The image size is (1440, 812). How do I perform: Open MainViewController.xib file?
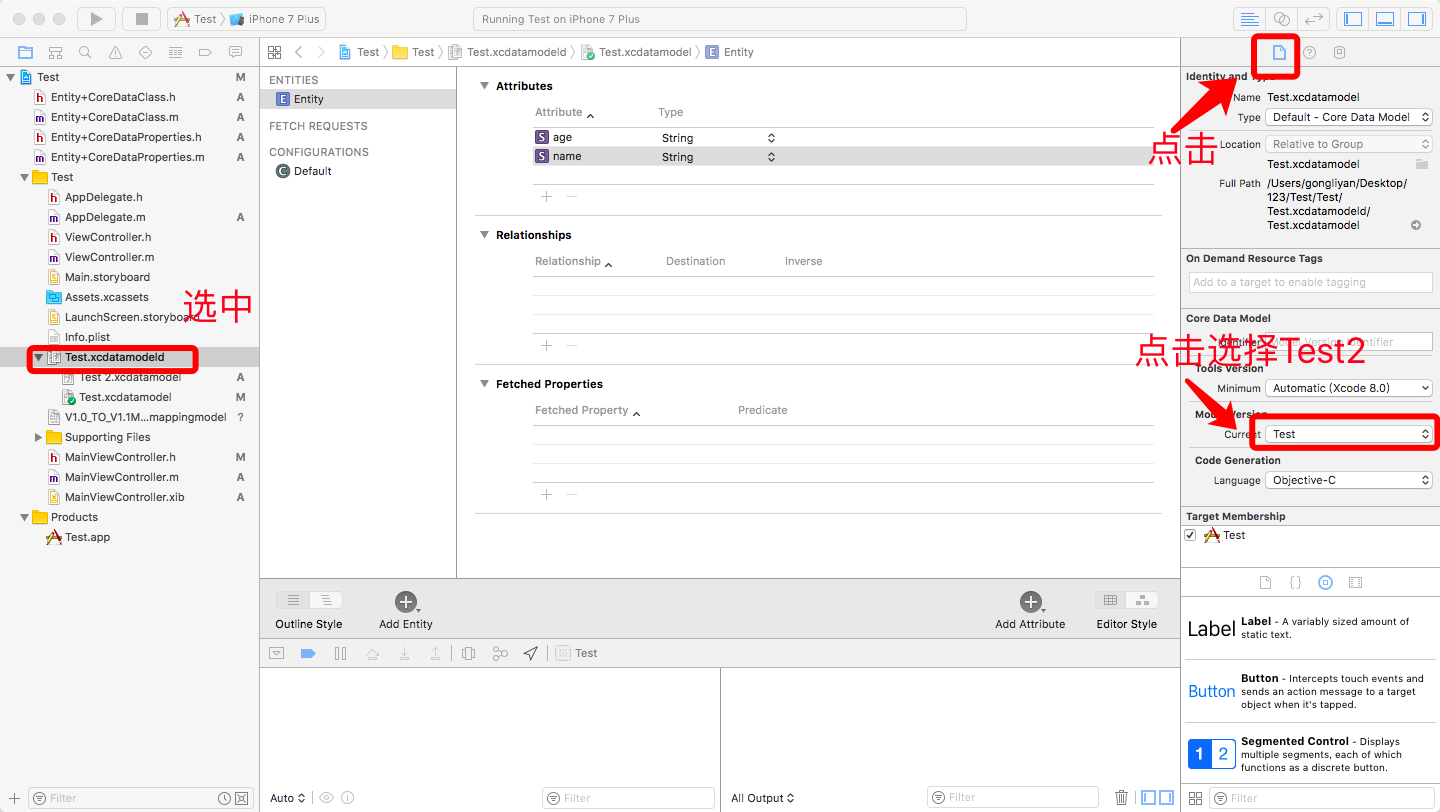click(124, 497)
